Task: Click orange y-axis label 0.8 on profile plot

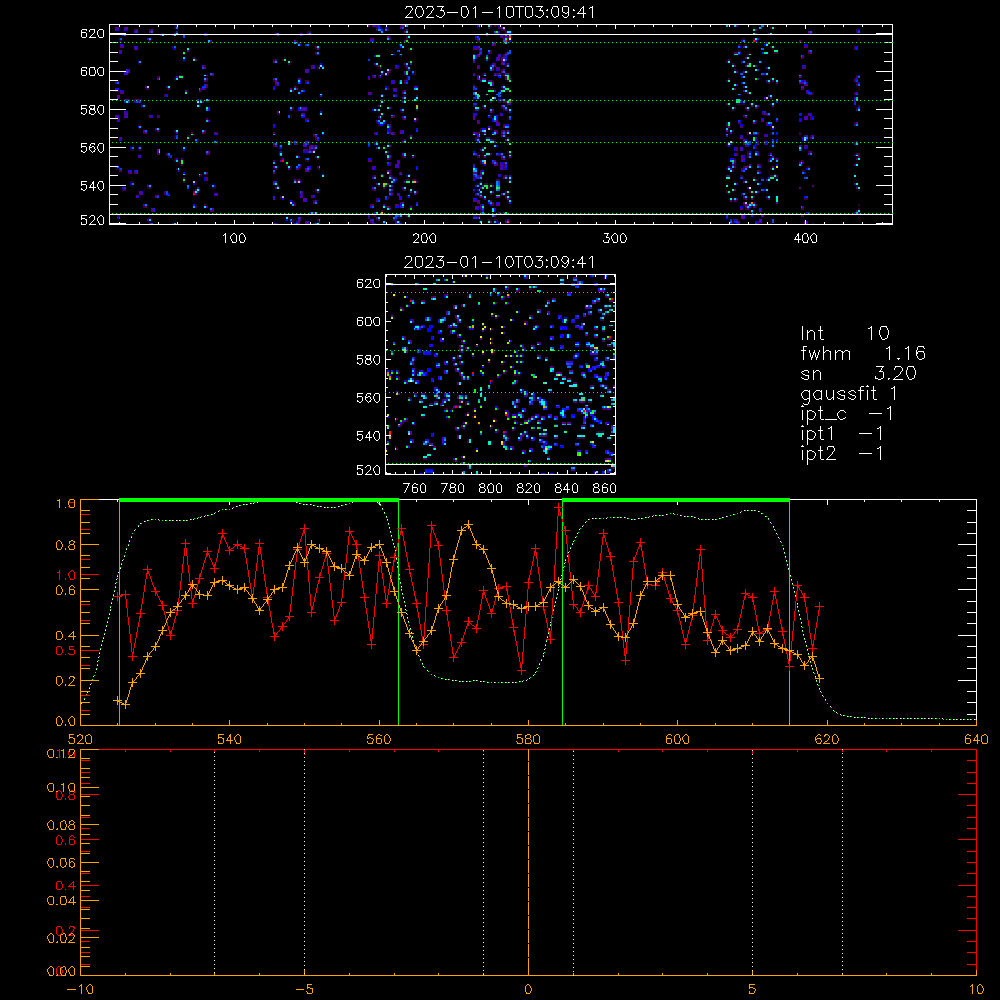Action: coord(66,545)
